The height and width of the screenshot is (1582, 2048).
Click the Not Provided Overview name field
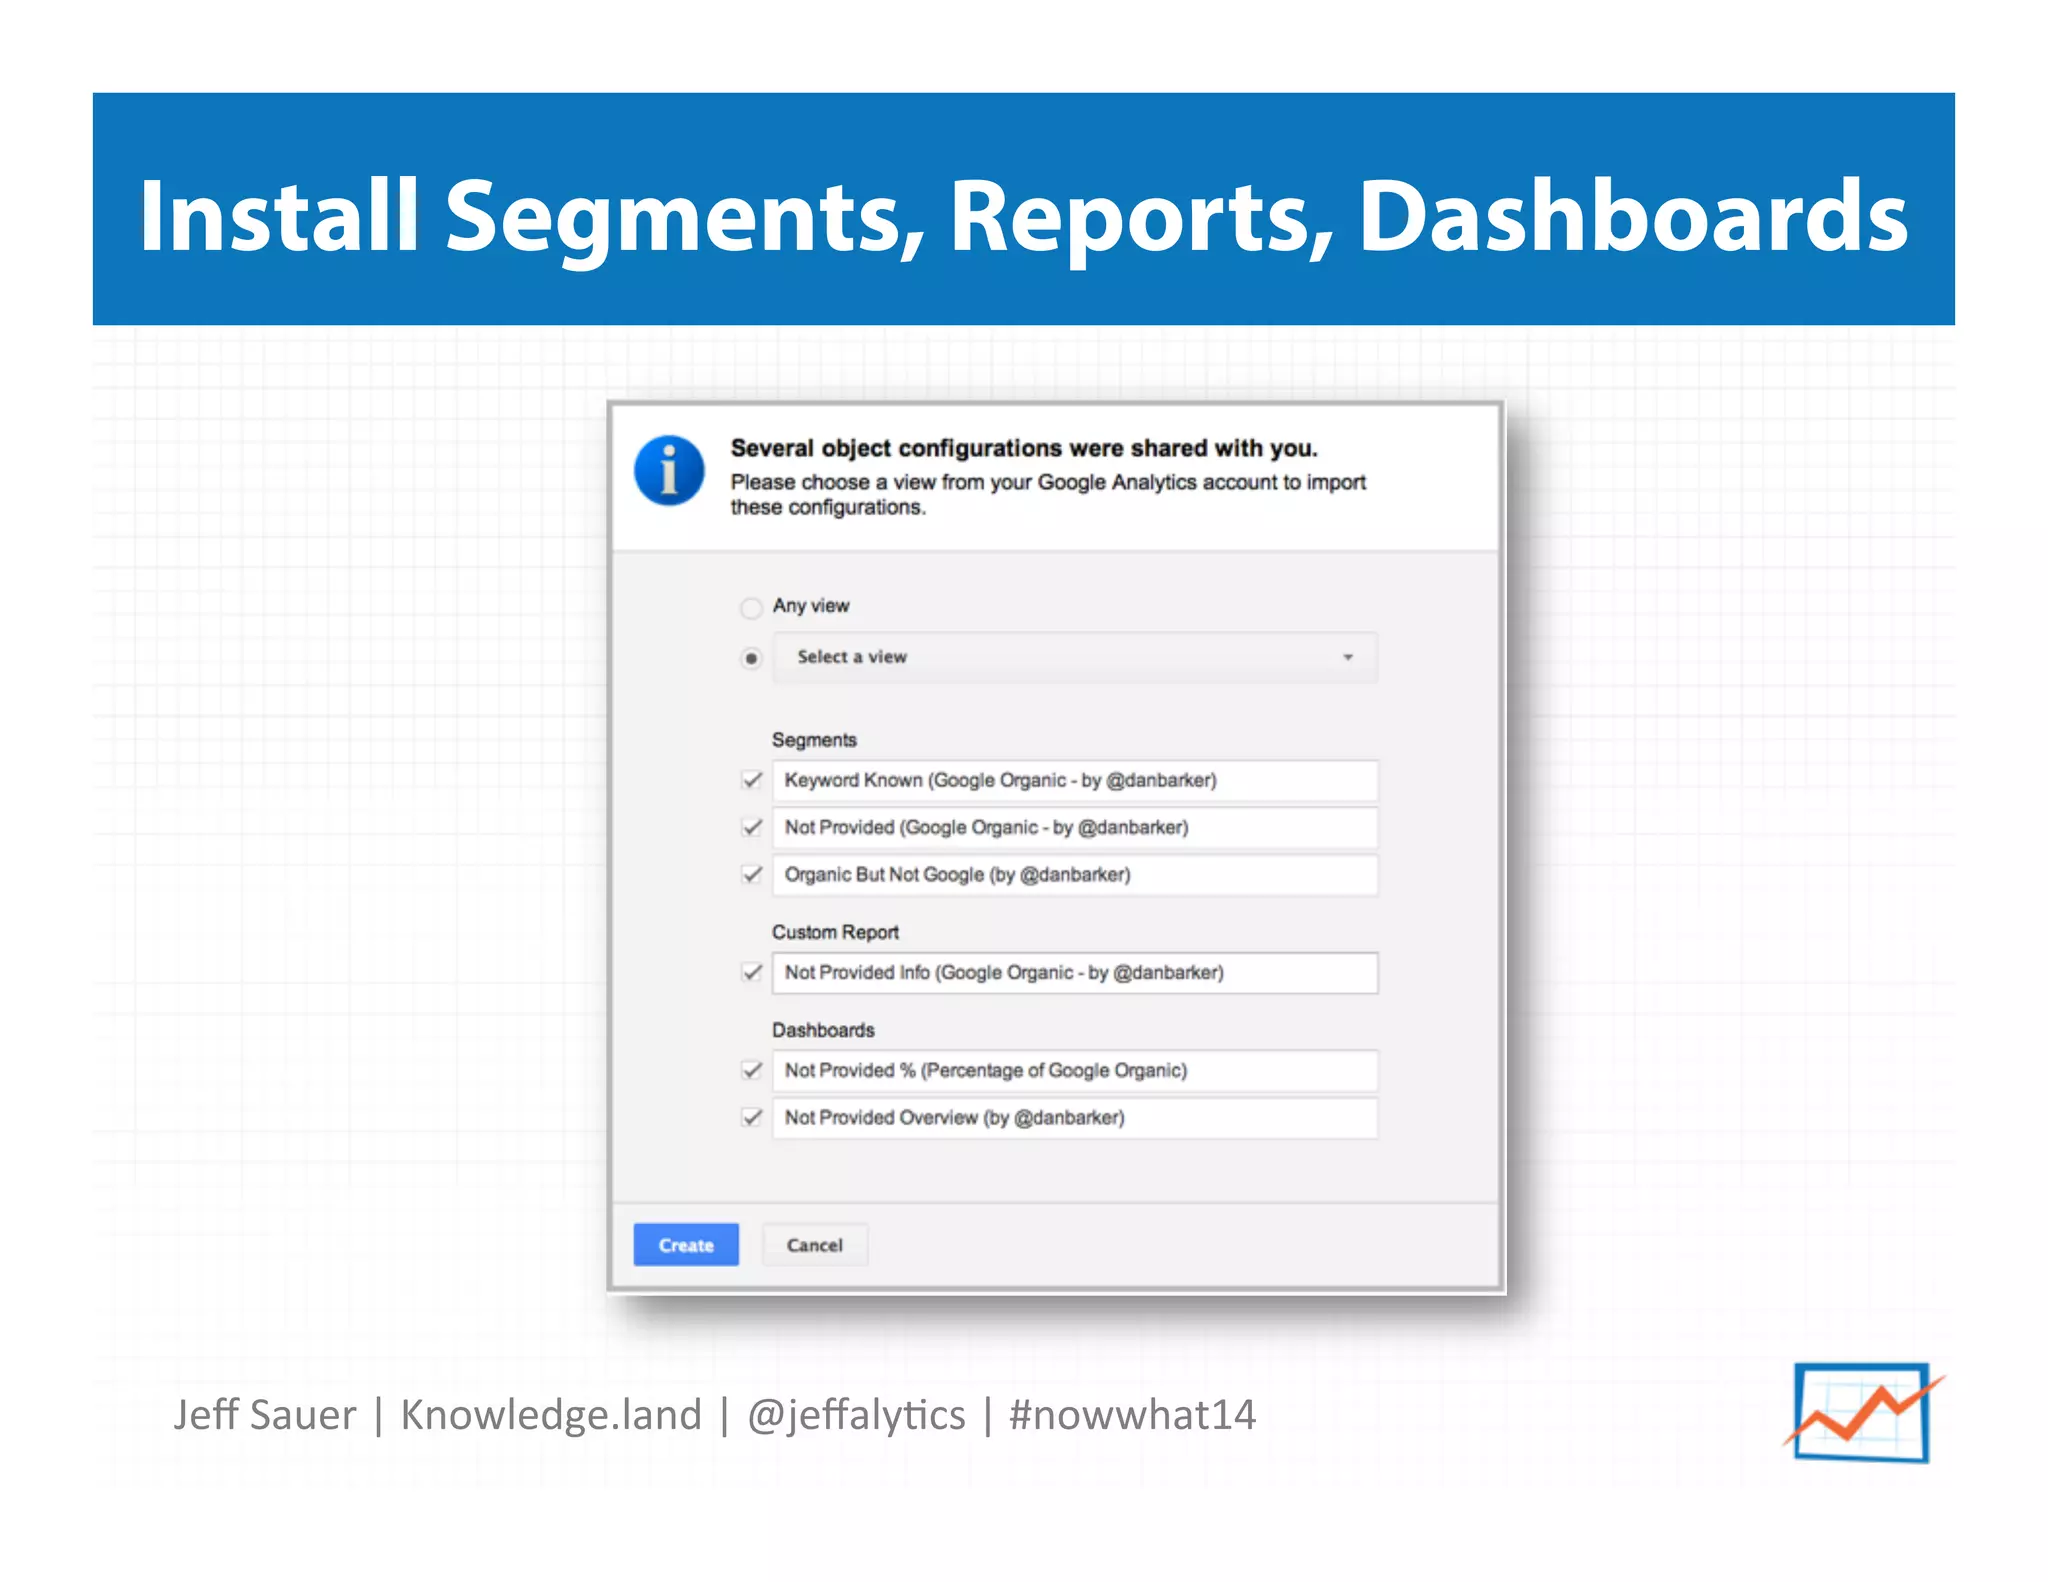coord(1074,1117)
